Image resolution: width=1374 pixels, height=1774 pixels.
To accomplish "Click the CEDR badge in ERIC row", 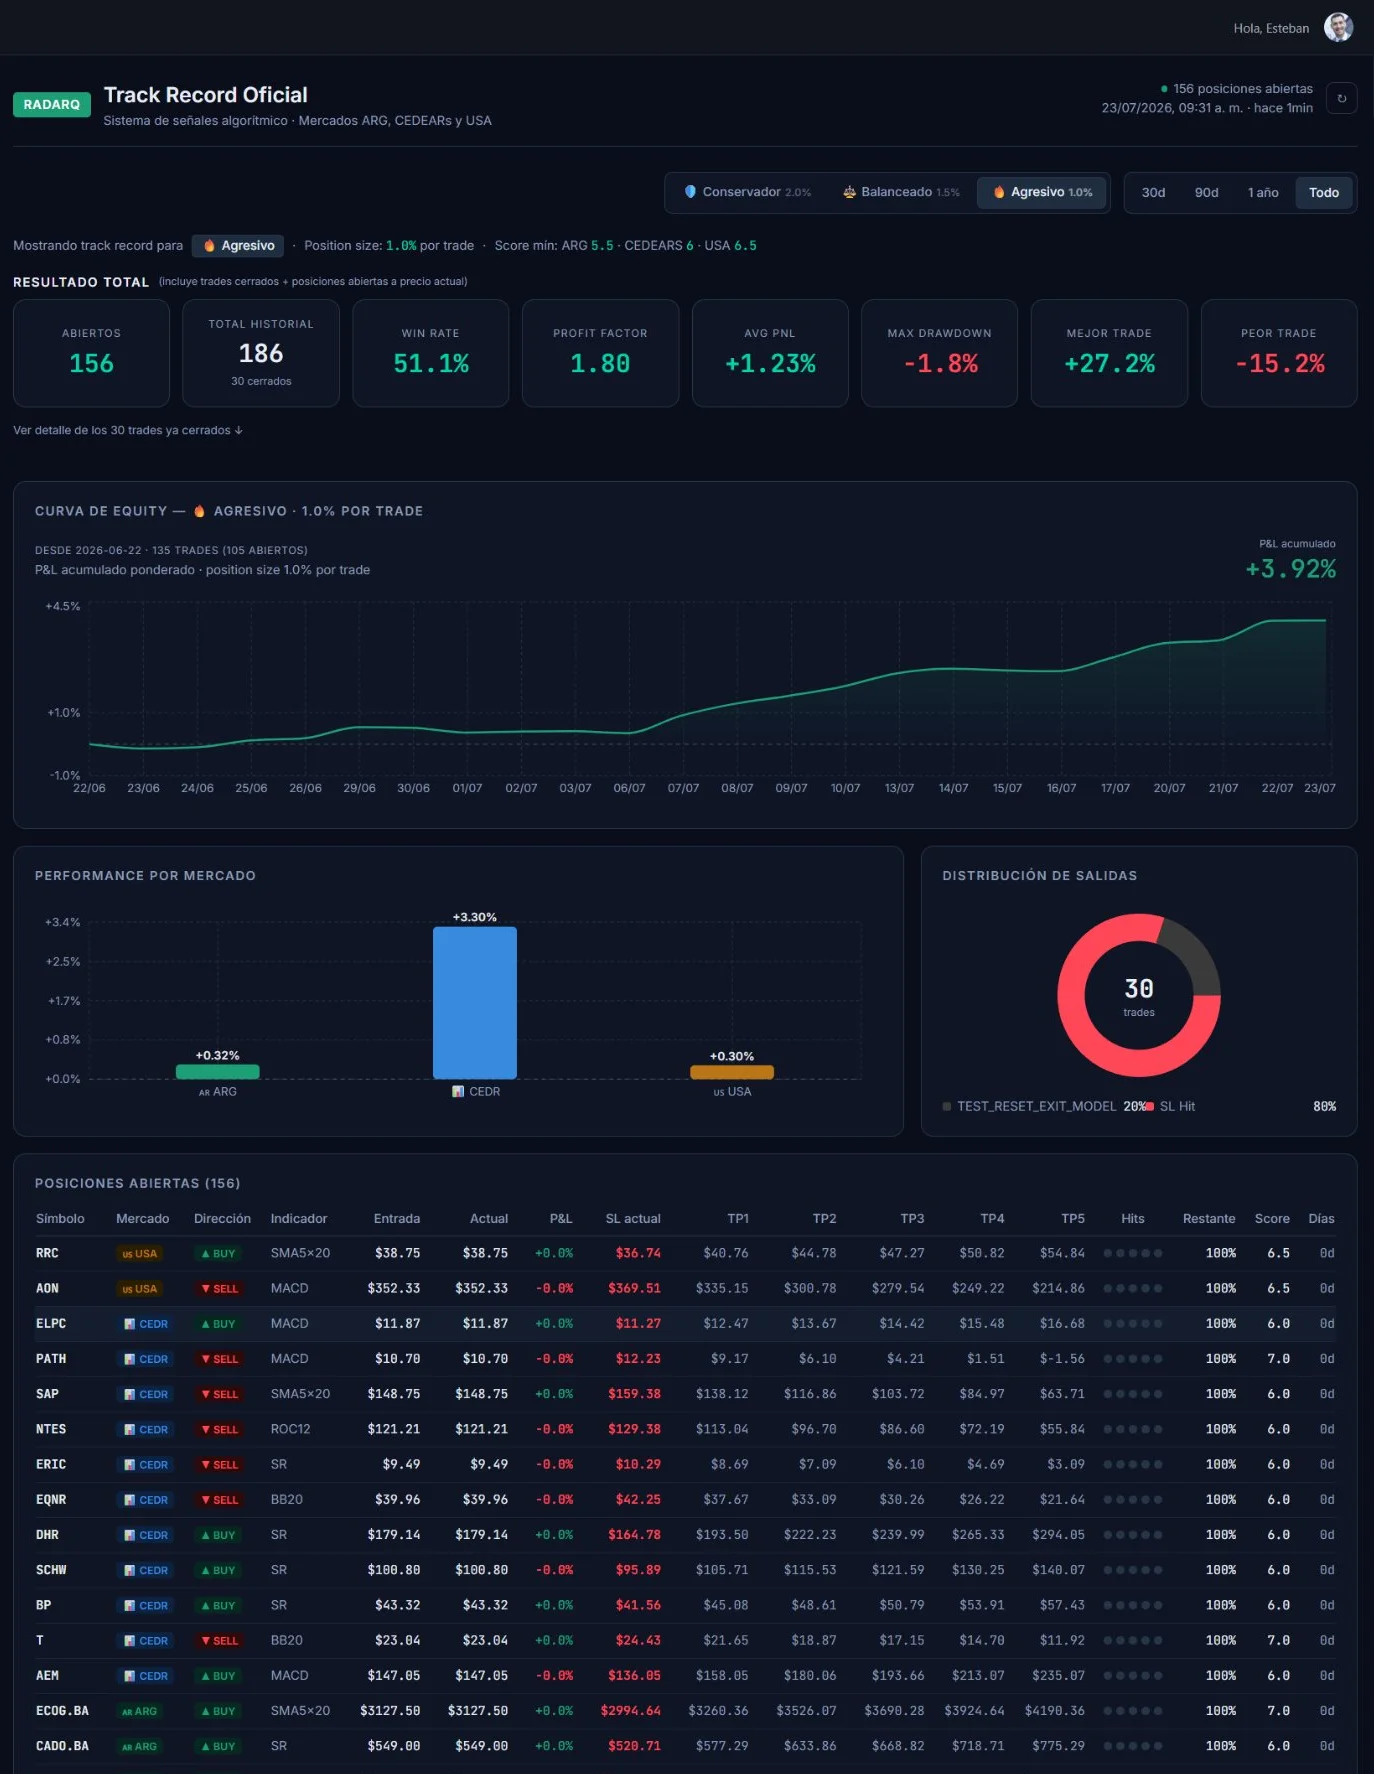I will pyautogui.click(x=146, y=1465).
